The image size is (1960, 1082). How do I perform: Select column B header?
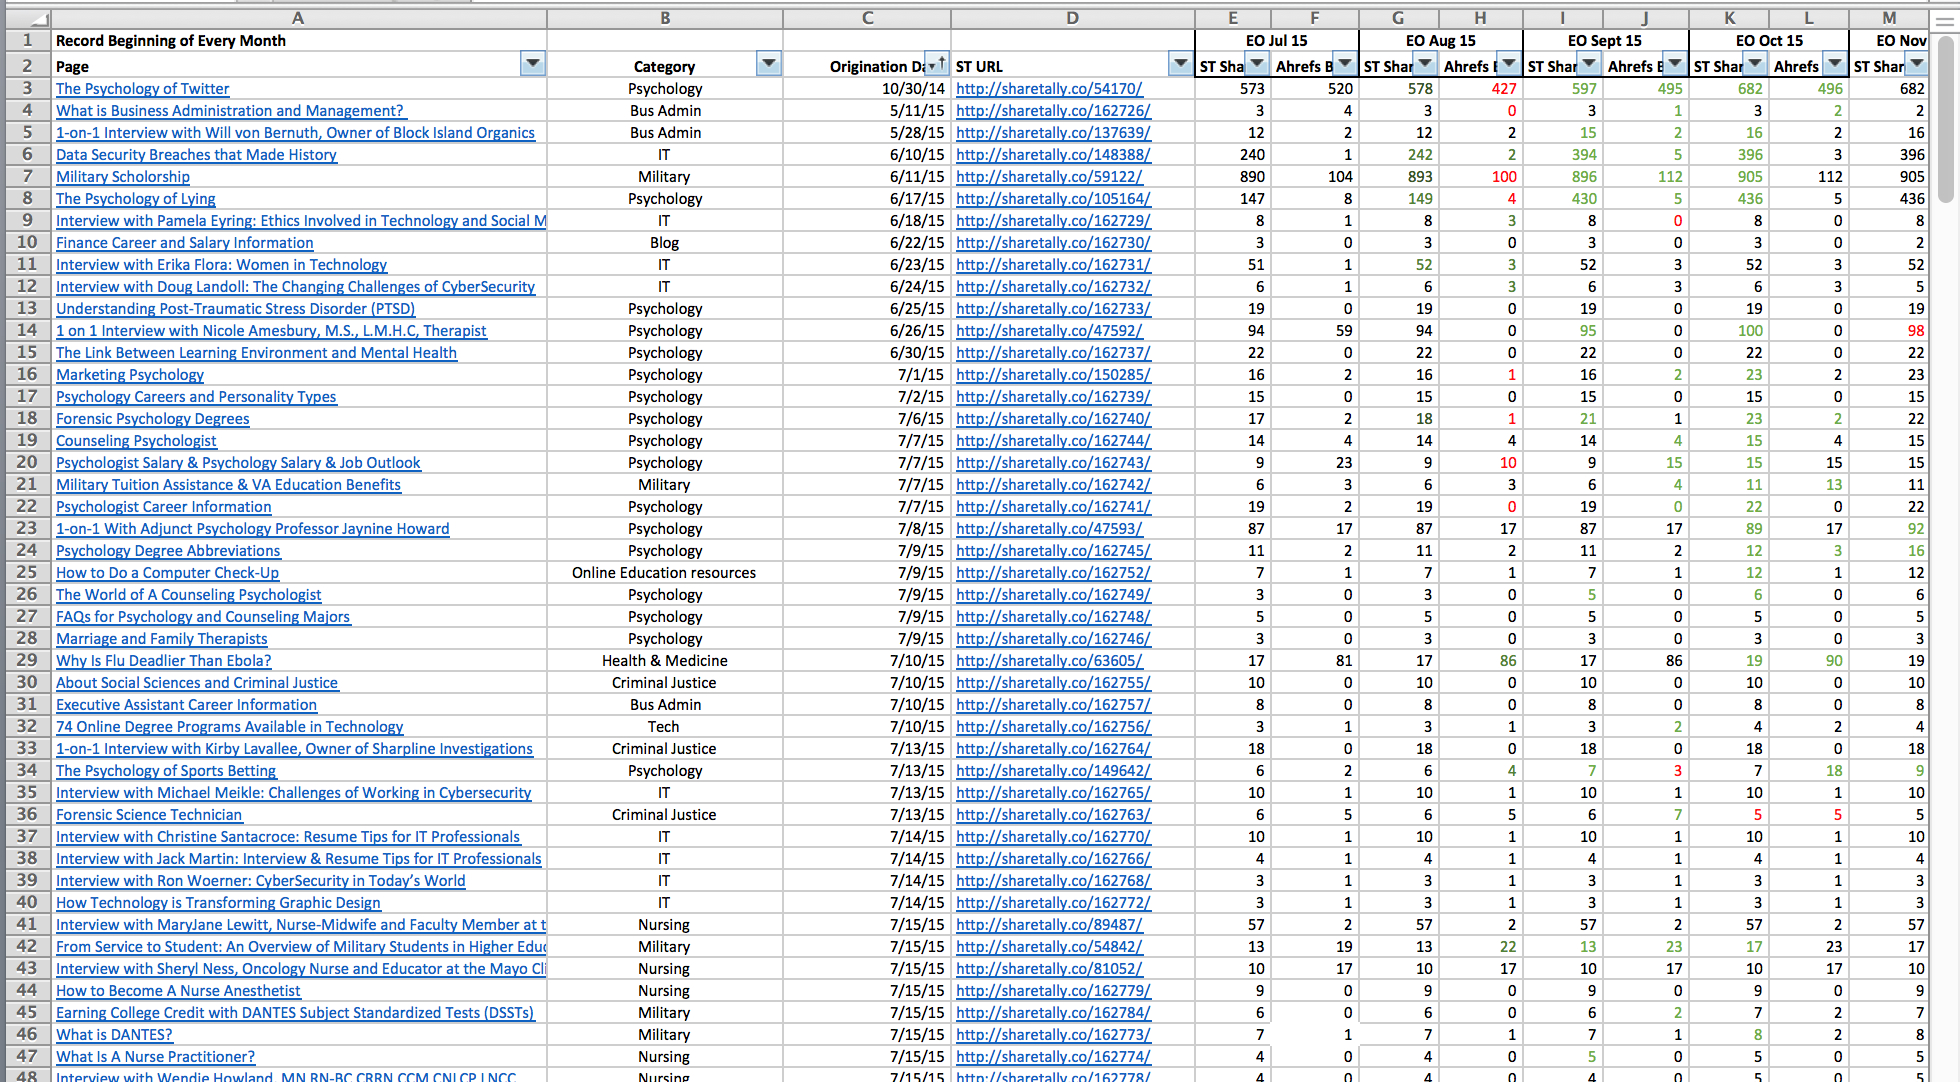tap(665, 17)
